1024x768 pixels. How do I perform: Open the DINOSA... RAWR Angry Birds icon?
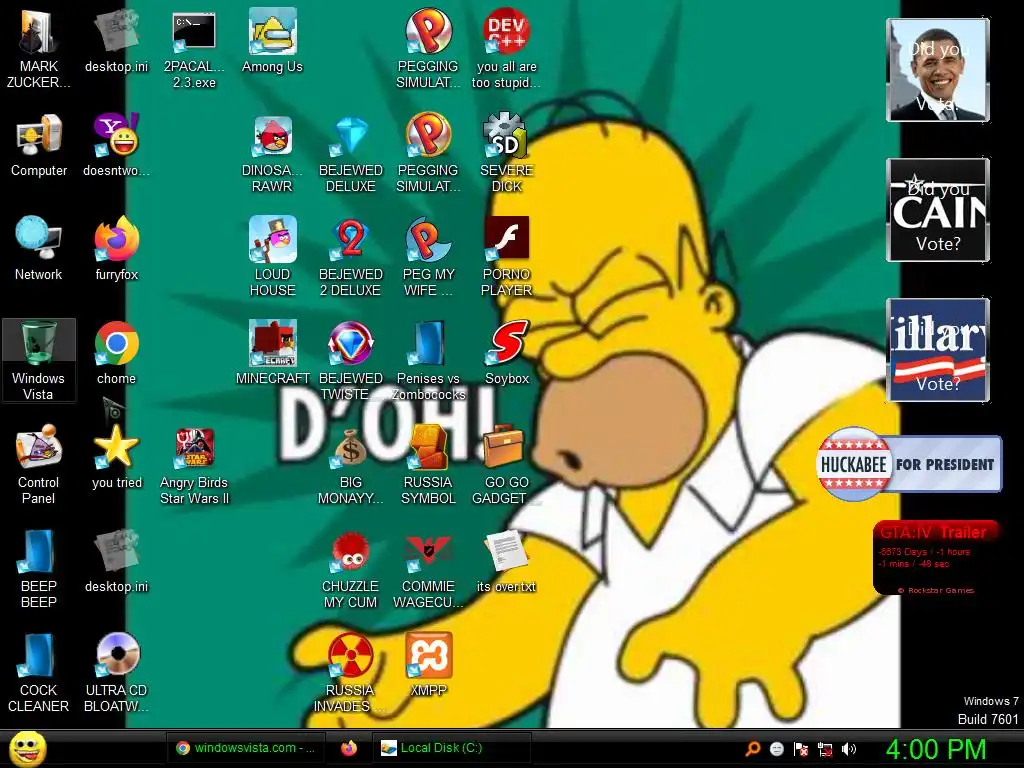click(272, 153)
